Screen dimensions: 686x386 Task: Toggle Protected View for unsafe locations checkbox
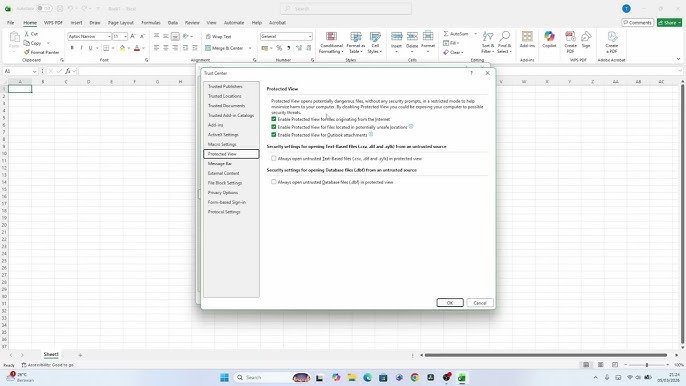[274, 127]
